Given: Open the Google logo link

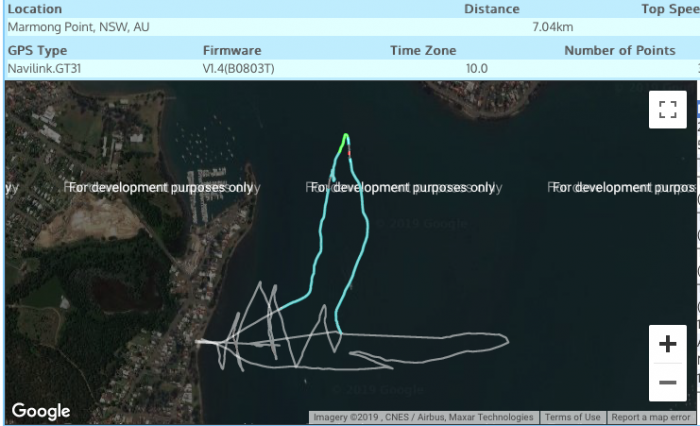Looking at the screenshot, I should point(41,411).
